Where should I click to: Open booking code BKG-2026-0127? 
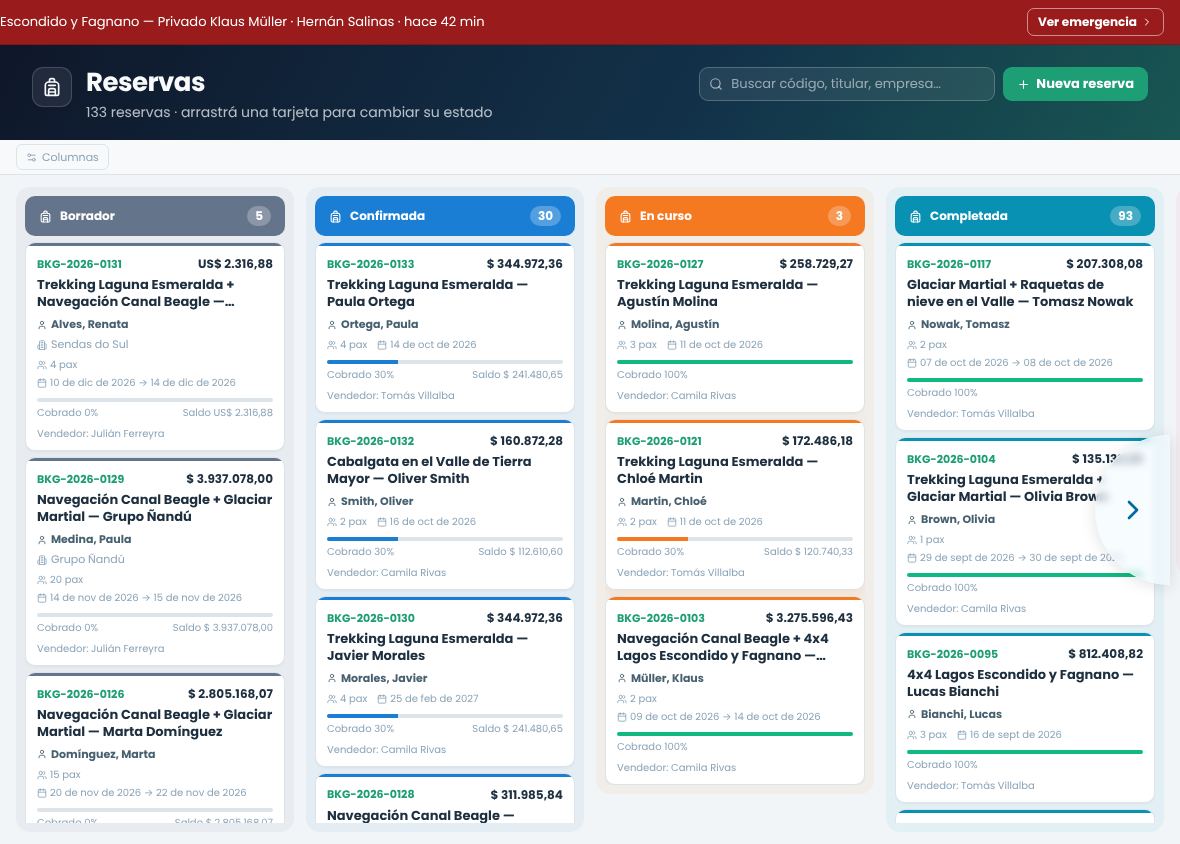point(660,264)
